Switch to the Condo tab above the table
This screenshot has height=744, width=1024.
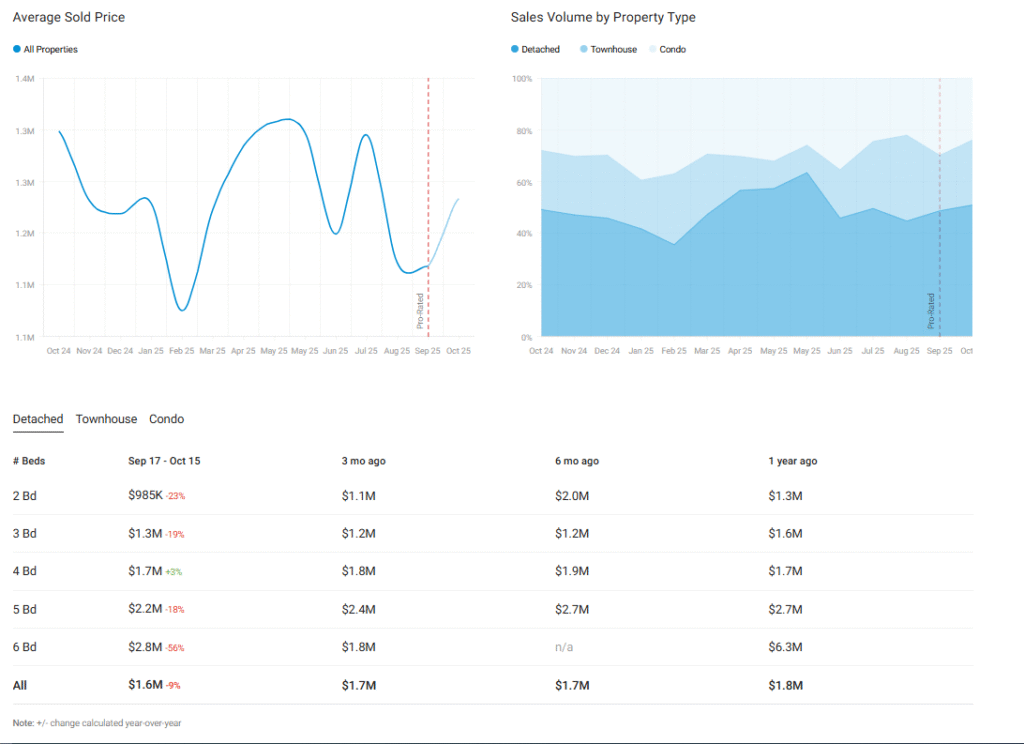tap(166, 419)
